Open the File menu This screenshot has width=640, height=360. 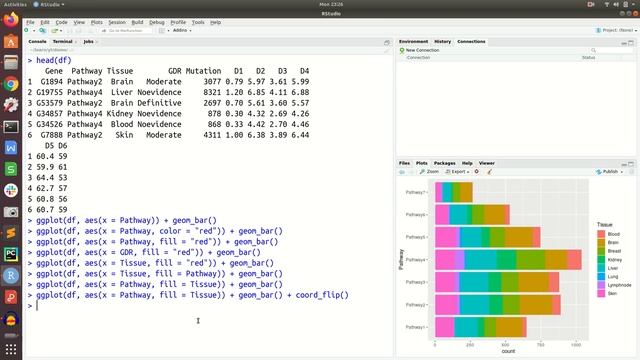coord(30,22)
